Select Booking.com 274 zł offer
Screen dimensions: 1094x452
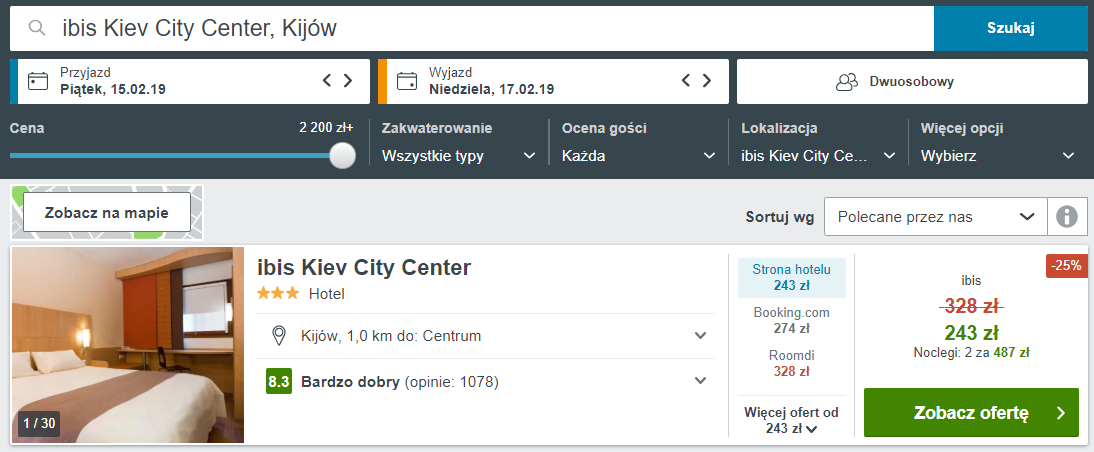point(791,320)
